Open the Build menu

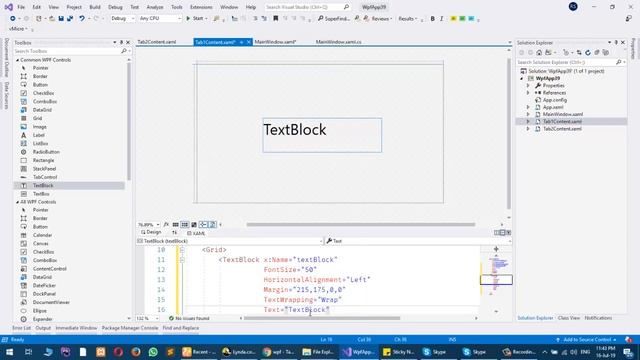point(95,7)
